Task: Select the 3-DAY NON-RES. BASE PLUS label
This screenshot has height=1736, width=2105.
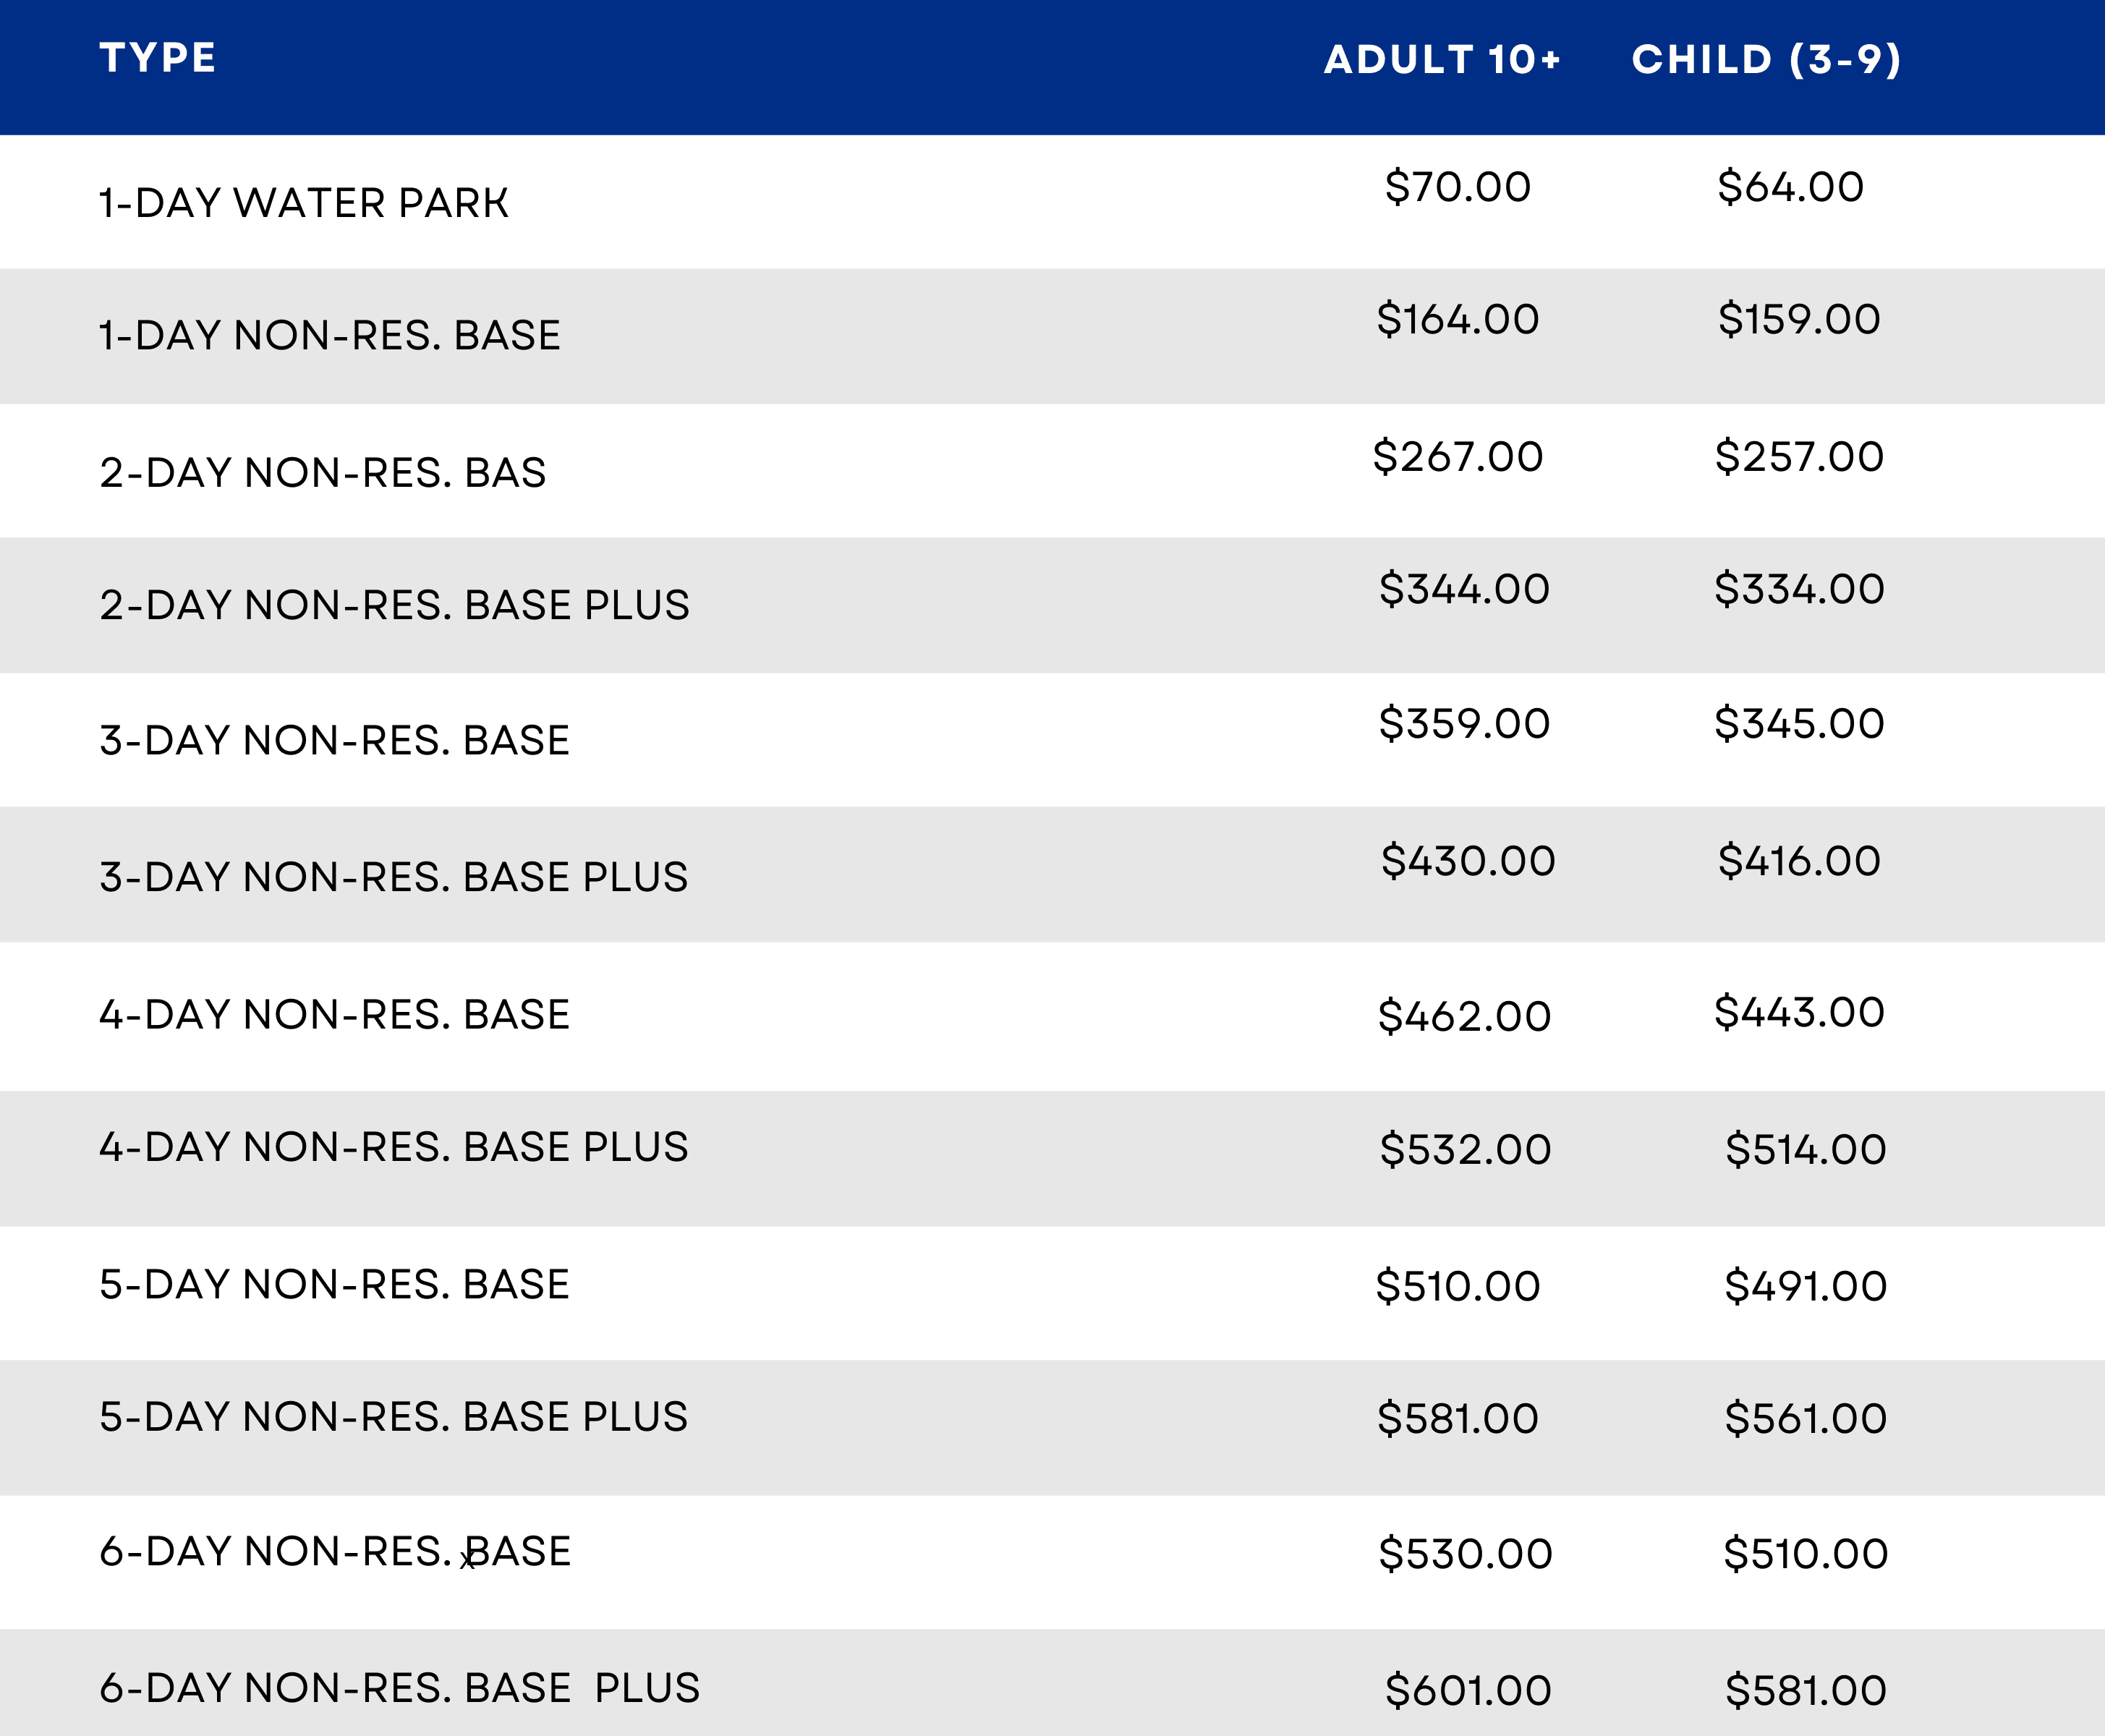Action: (394, 877)
